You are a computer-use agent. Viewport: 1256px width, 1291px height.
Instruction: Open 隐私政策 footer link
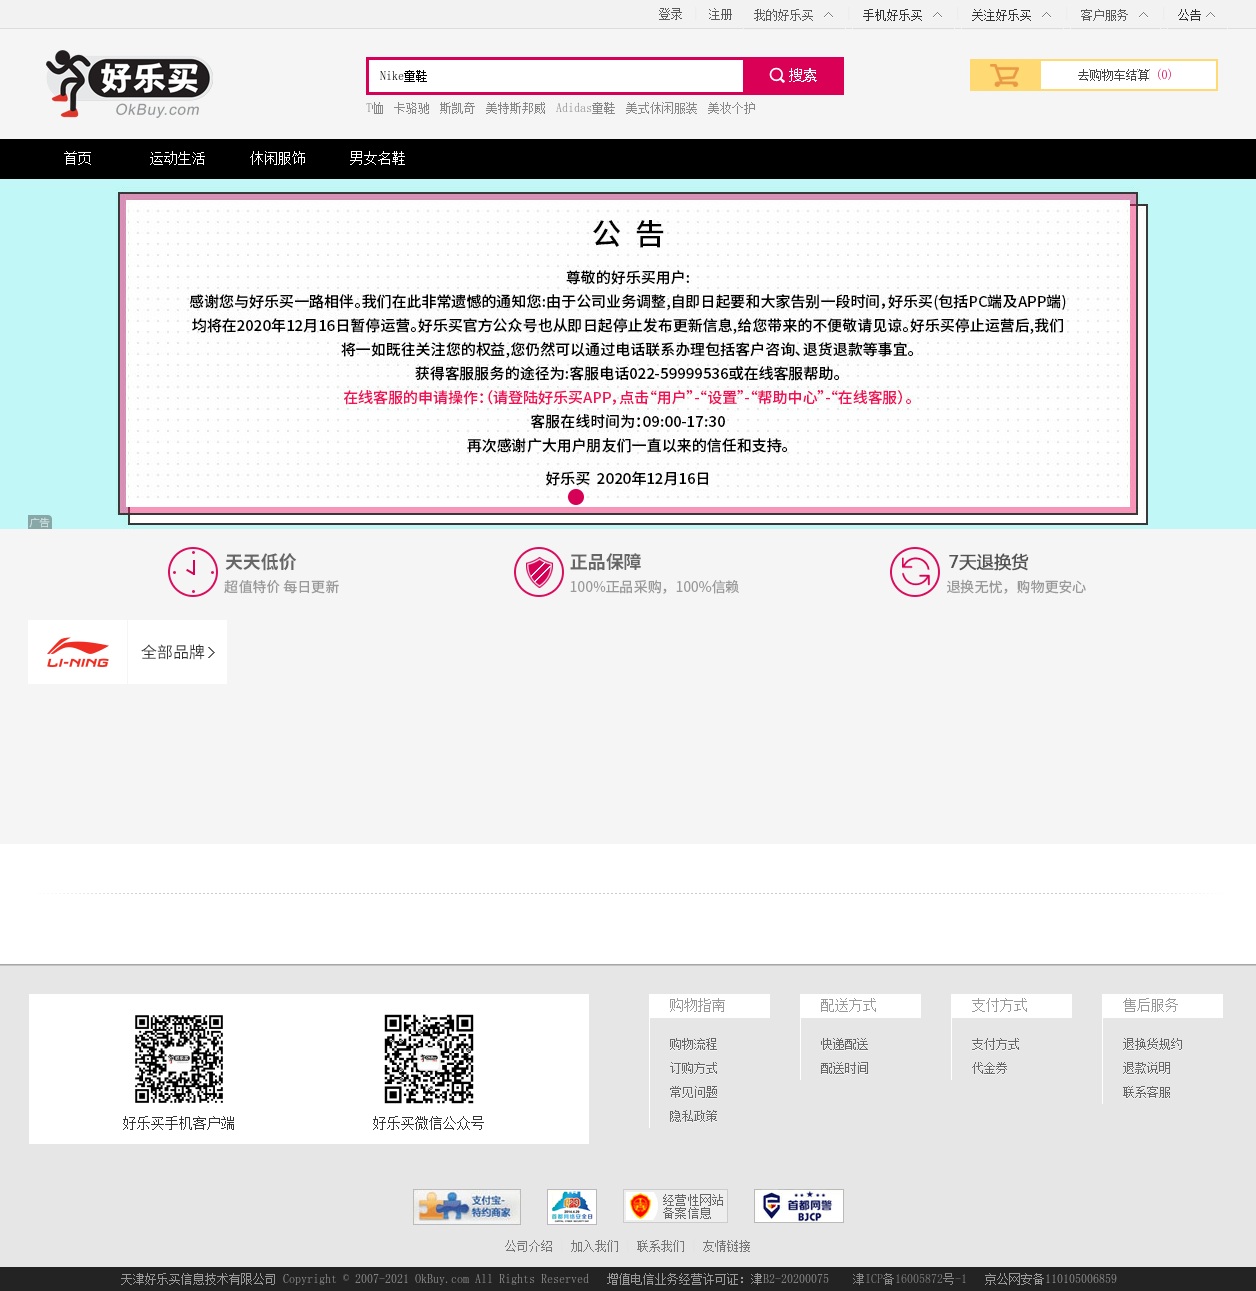tap(693, 1116)
